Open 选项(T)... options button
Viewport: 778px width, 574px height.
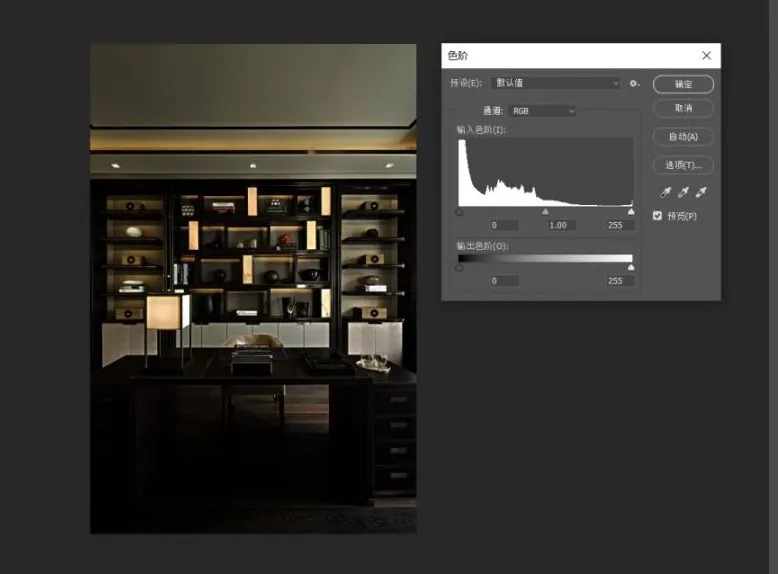683,165
